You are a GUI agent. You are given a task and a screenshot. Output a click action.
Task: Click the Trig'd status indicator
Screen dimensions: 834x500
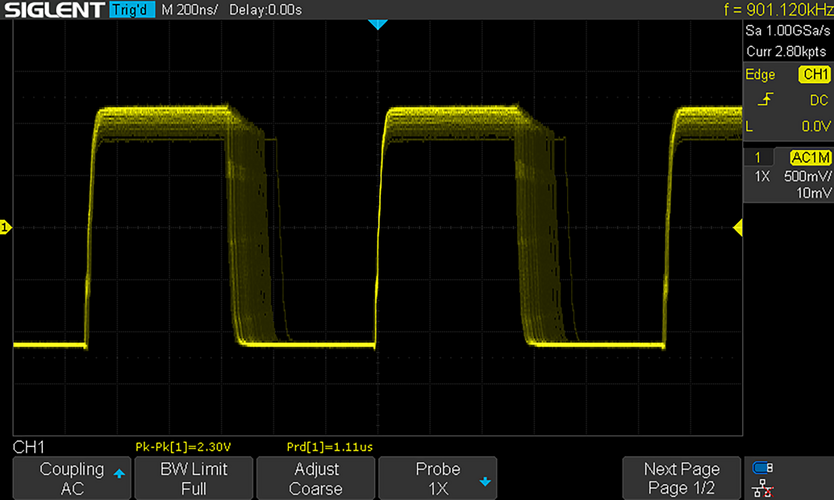click(x=132, y=10)
